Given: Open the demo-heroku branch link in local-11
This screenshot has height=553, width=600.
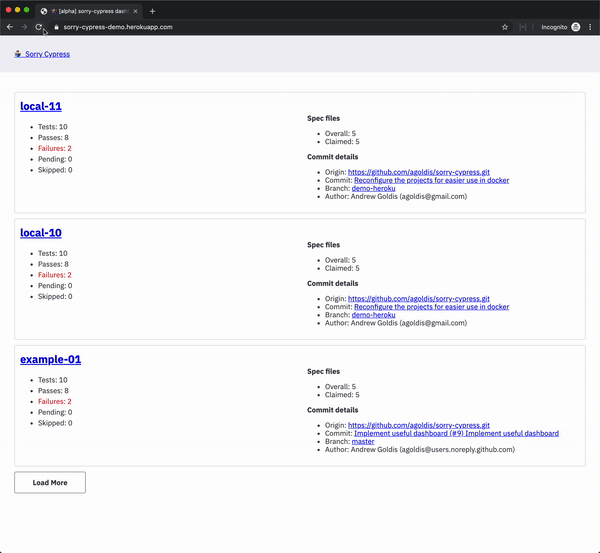Looking at the screenshot, I should [x=373, y=188].
